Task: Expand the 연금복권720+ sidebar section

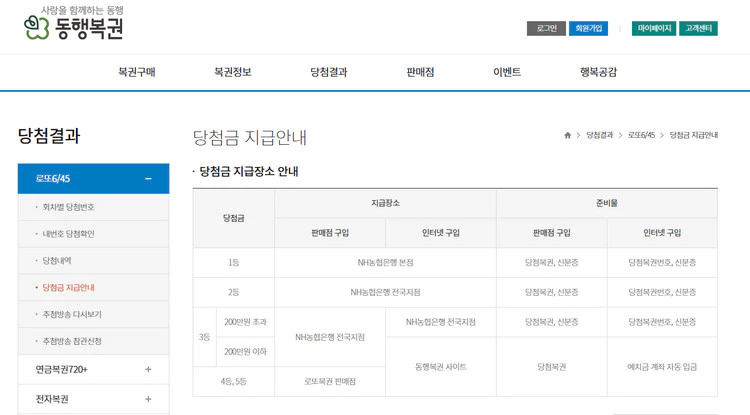Action: point(148,369)
